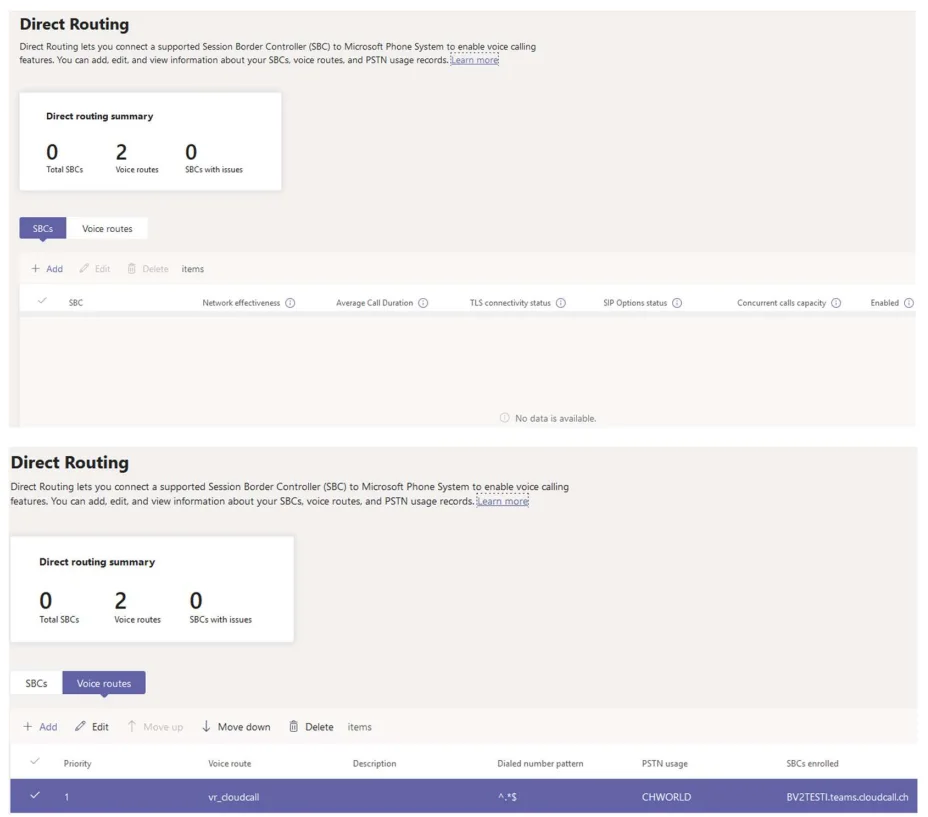Click the Concurrent calls capacity info icon

click(836, 303)
